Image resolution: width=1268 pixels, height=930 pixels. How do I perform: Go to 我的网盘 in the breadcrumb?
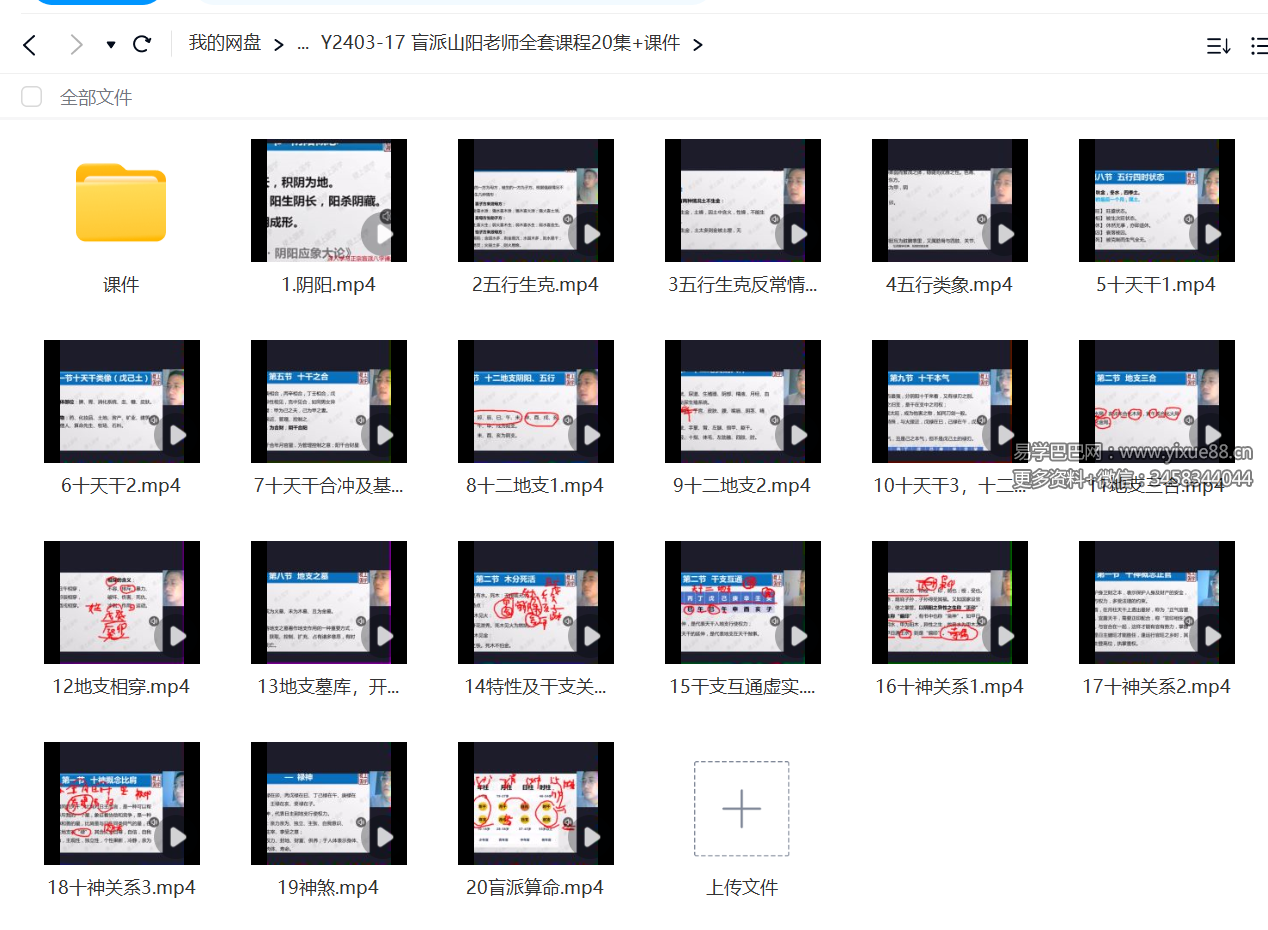click(225, 44)
